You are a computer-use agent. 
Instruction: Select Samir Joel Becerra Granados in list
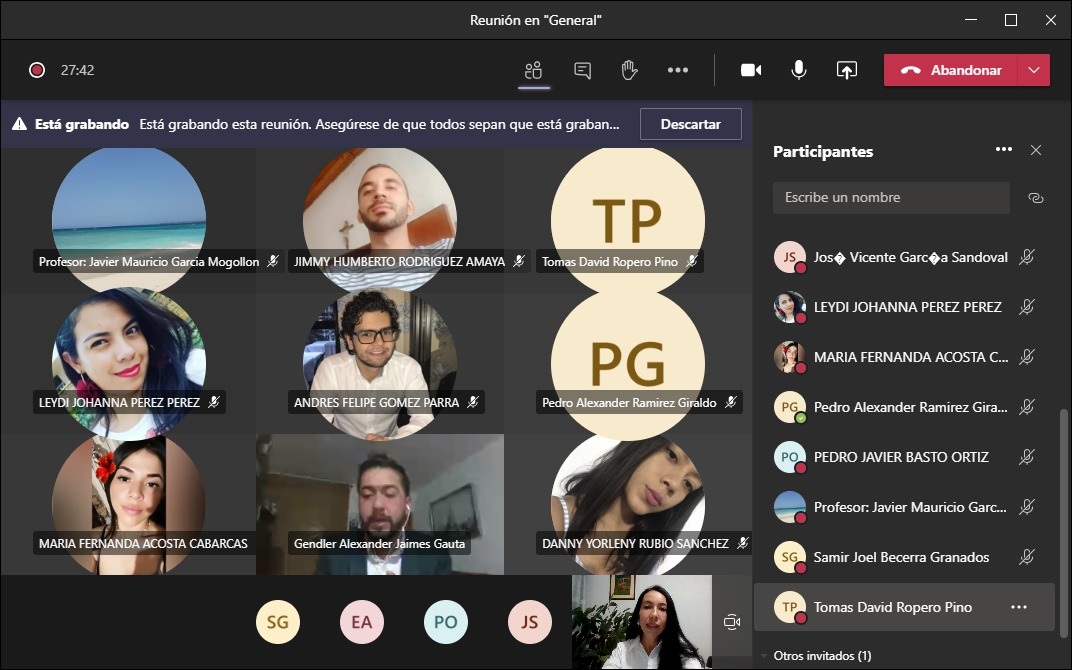tap(900, 557)
